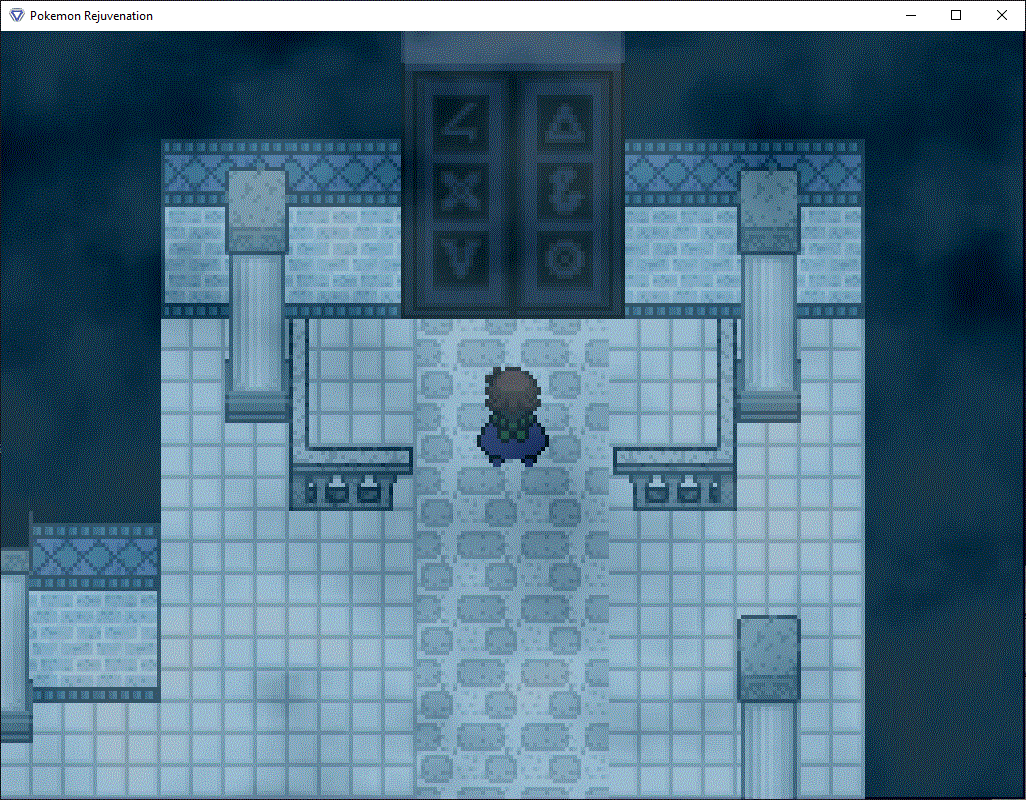Click the triangle rune on the door
Viewport: 1026px width, 800px height.
[x=564, y=124]
